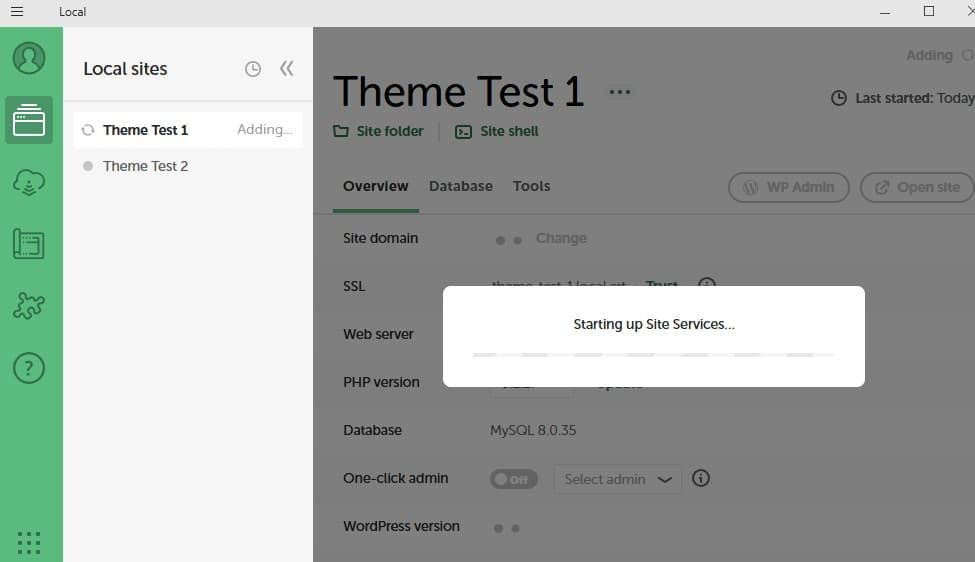Open the hamburger menu
Image resolution: width=975 pixels, height=562 pixels.
coord(16,12)
